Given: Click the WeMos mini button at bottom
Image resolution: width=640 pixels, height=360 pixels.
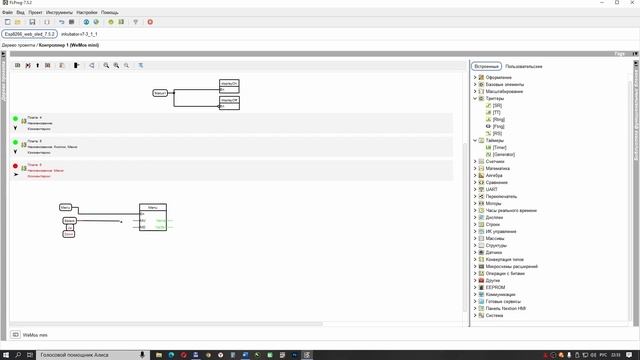Looking at the screenshot, I should coord(29,335).
